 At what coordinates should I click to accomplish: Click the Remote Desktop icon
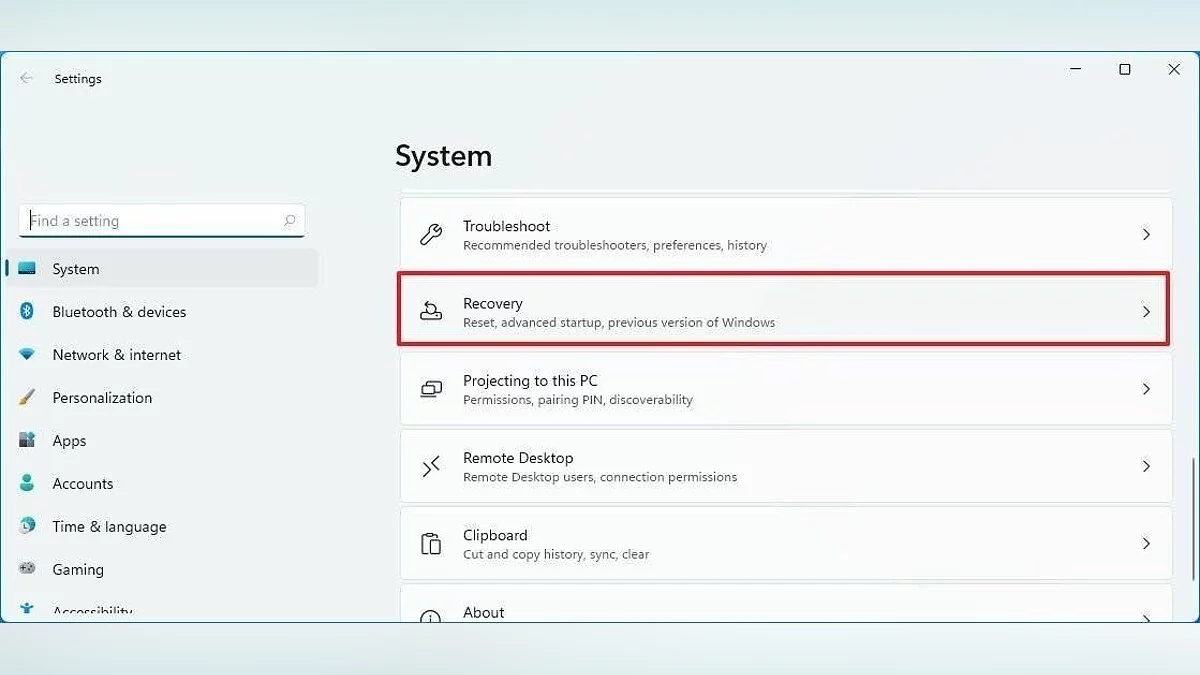click(431, 466)
